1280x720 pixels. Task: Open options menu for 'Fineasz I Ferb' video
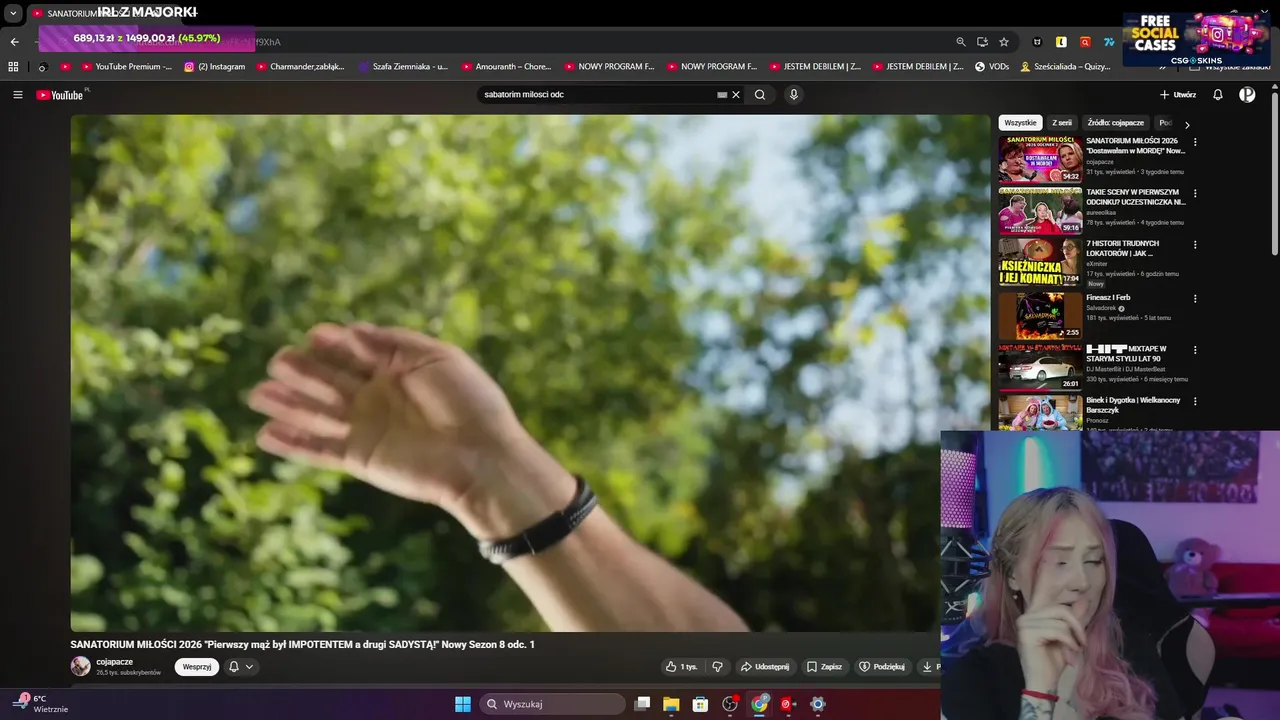1195,298
